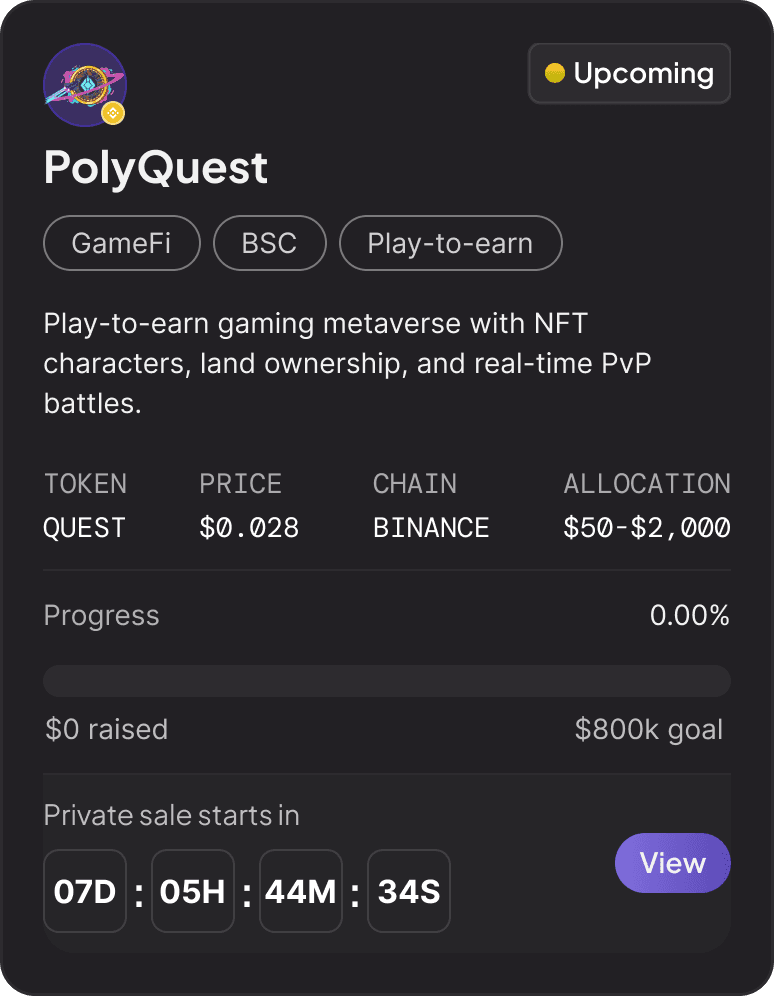774x997 pixels.
Task: Click the BINANCE chain value
Action: click(431, 528)
